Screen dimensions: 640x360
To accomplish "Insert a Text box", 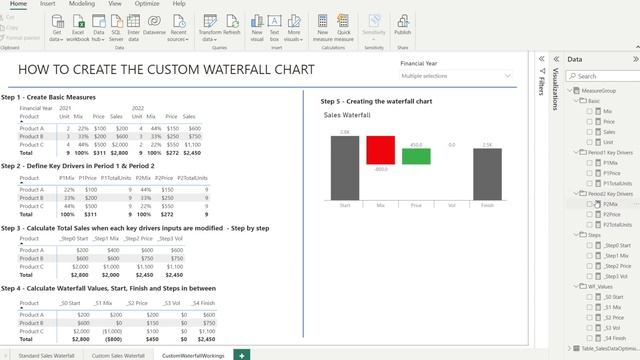I will coord(274,28).
